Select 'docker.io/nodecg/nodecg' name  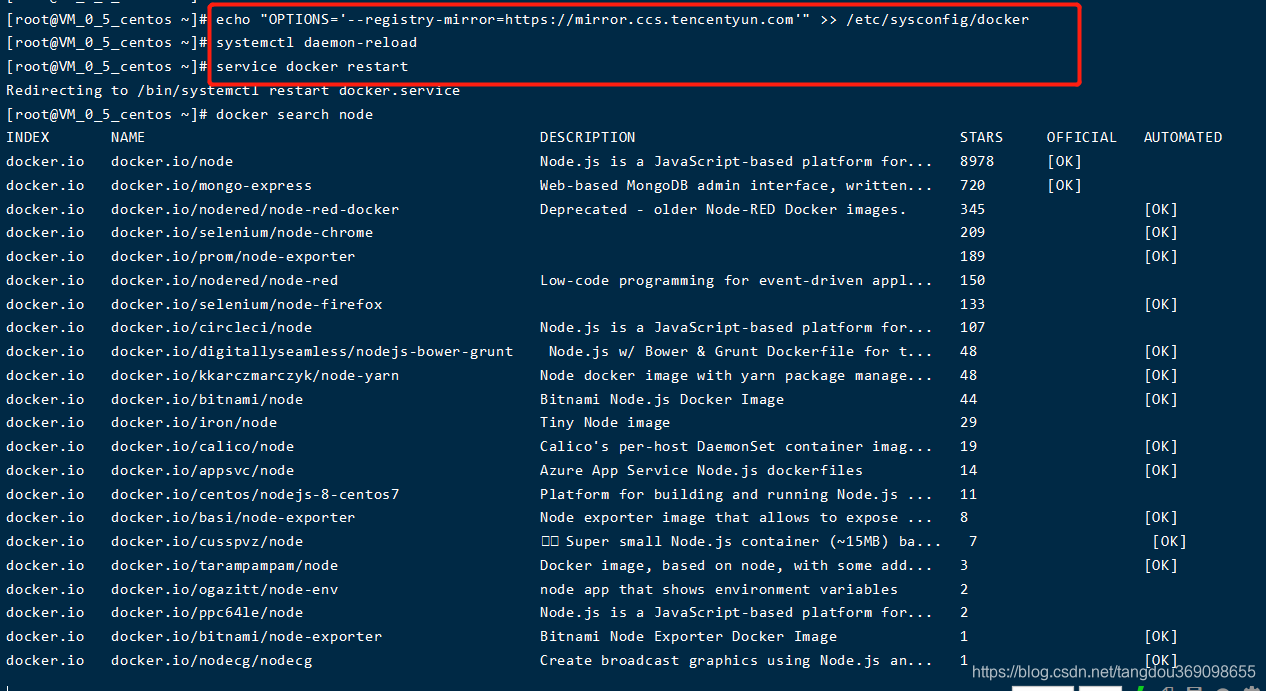point(211,660)
